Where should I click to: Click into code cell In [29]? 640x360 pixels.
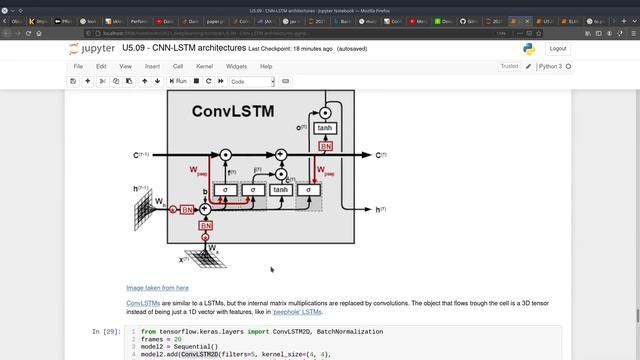[x=343, y=343]
